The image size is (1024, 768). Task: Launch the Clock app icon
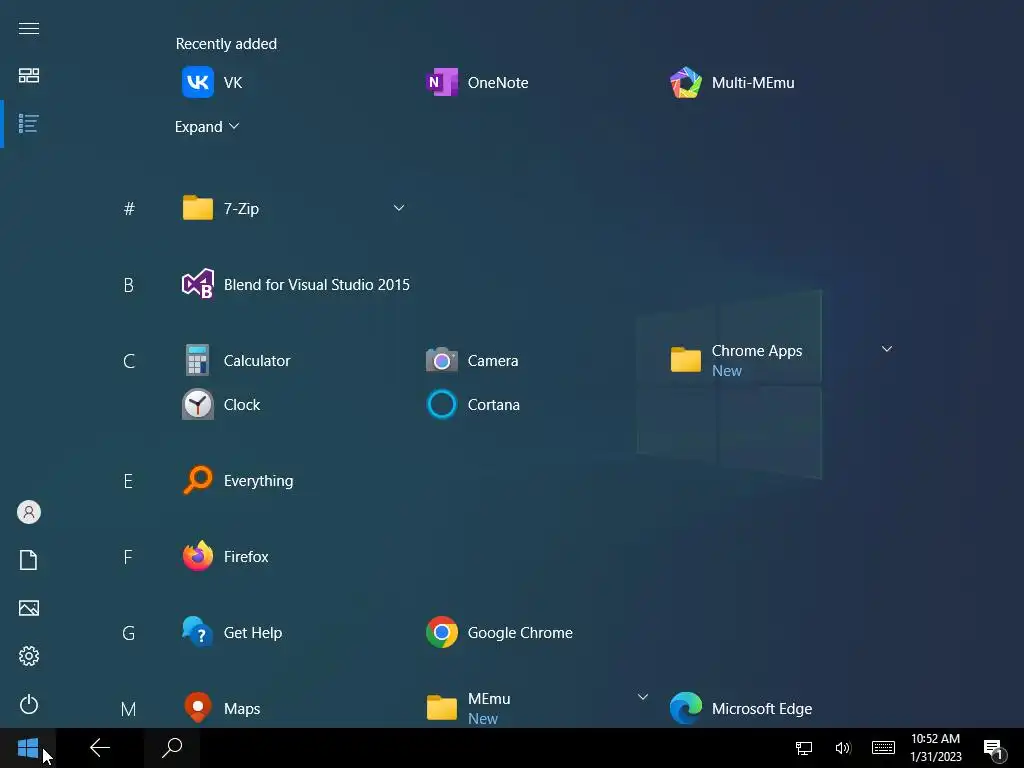pyautogui.click(x=197, y=404)
